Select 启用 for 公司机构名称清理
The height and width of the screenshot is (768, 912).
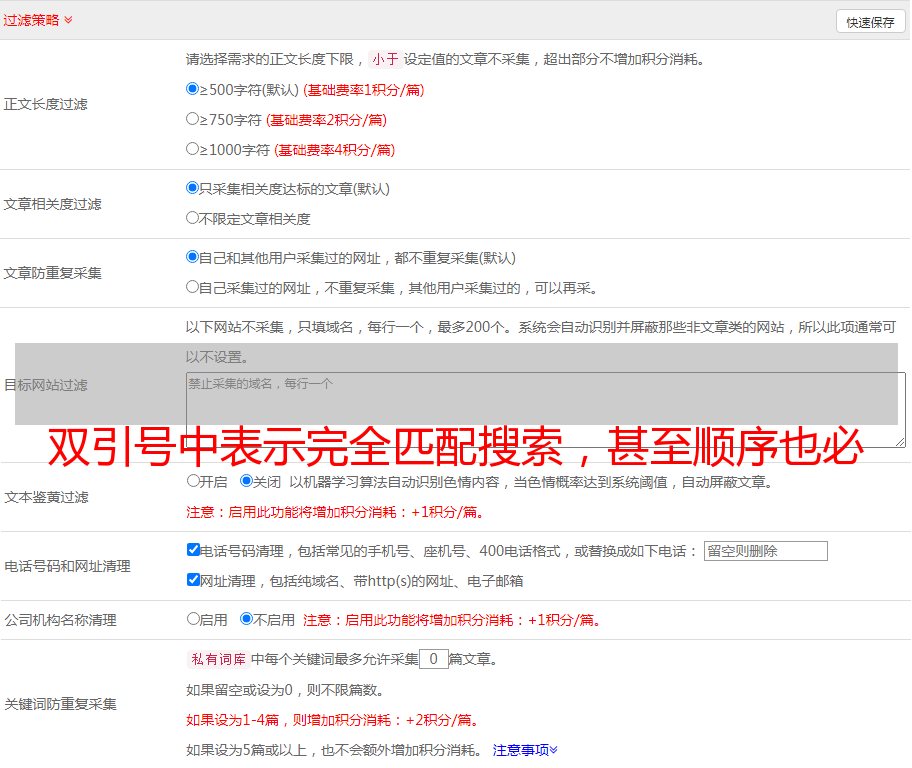[x=193, y=619]
